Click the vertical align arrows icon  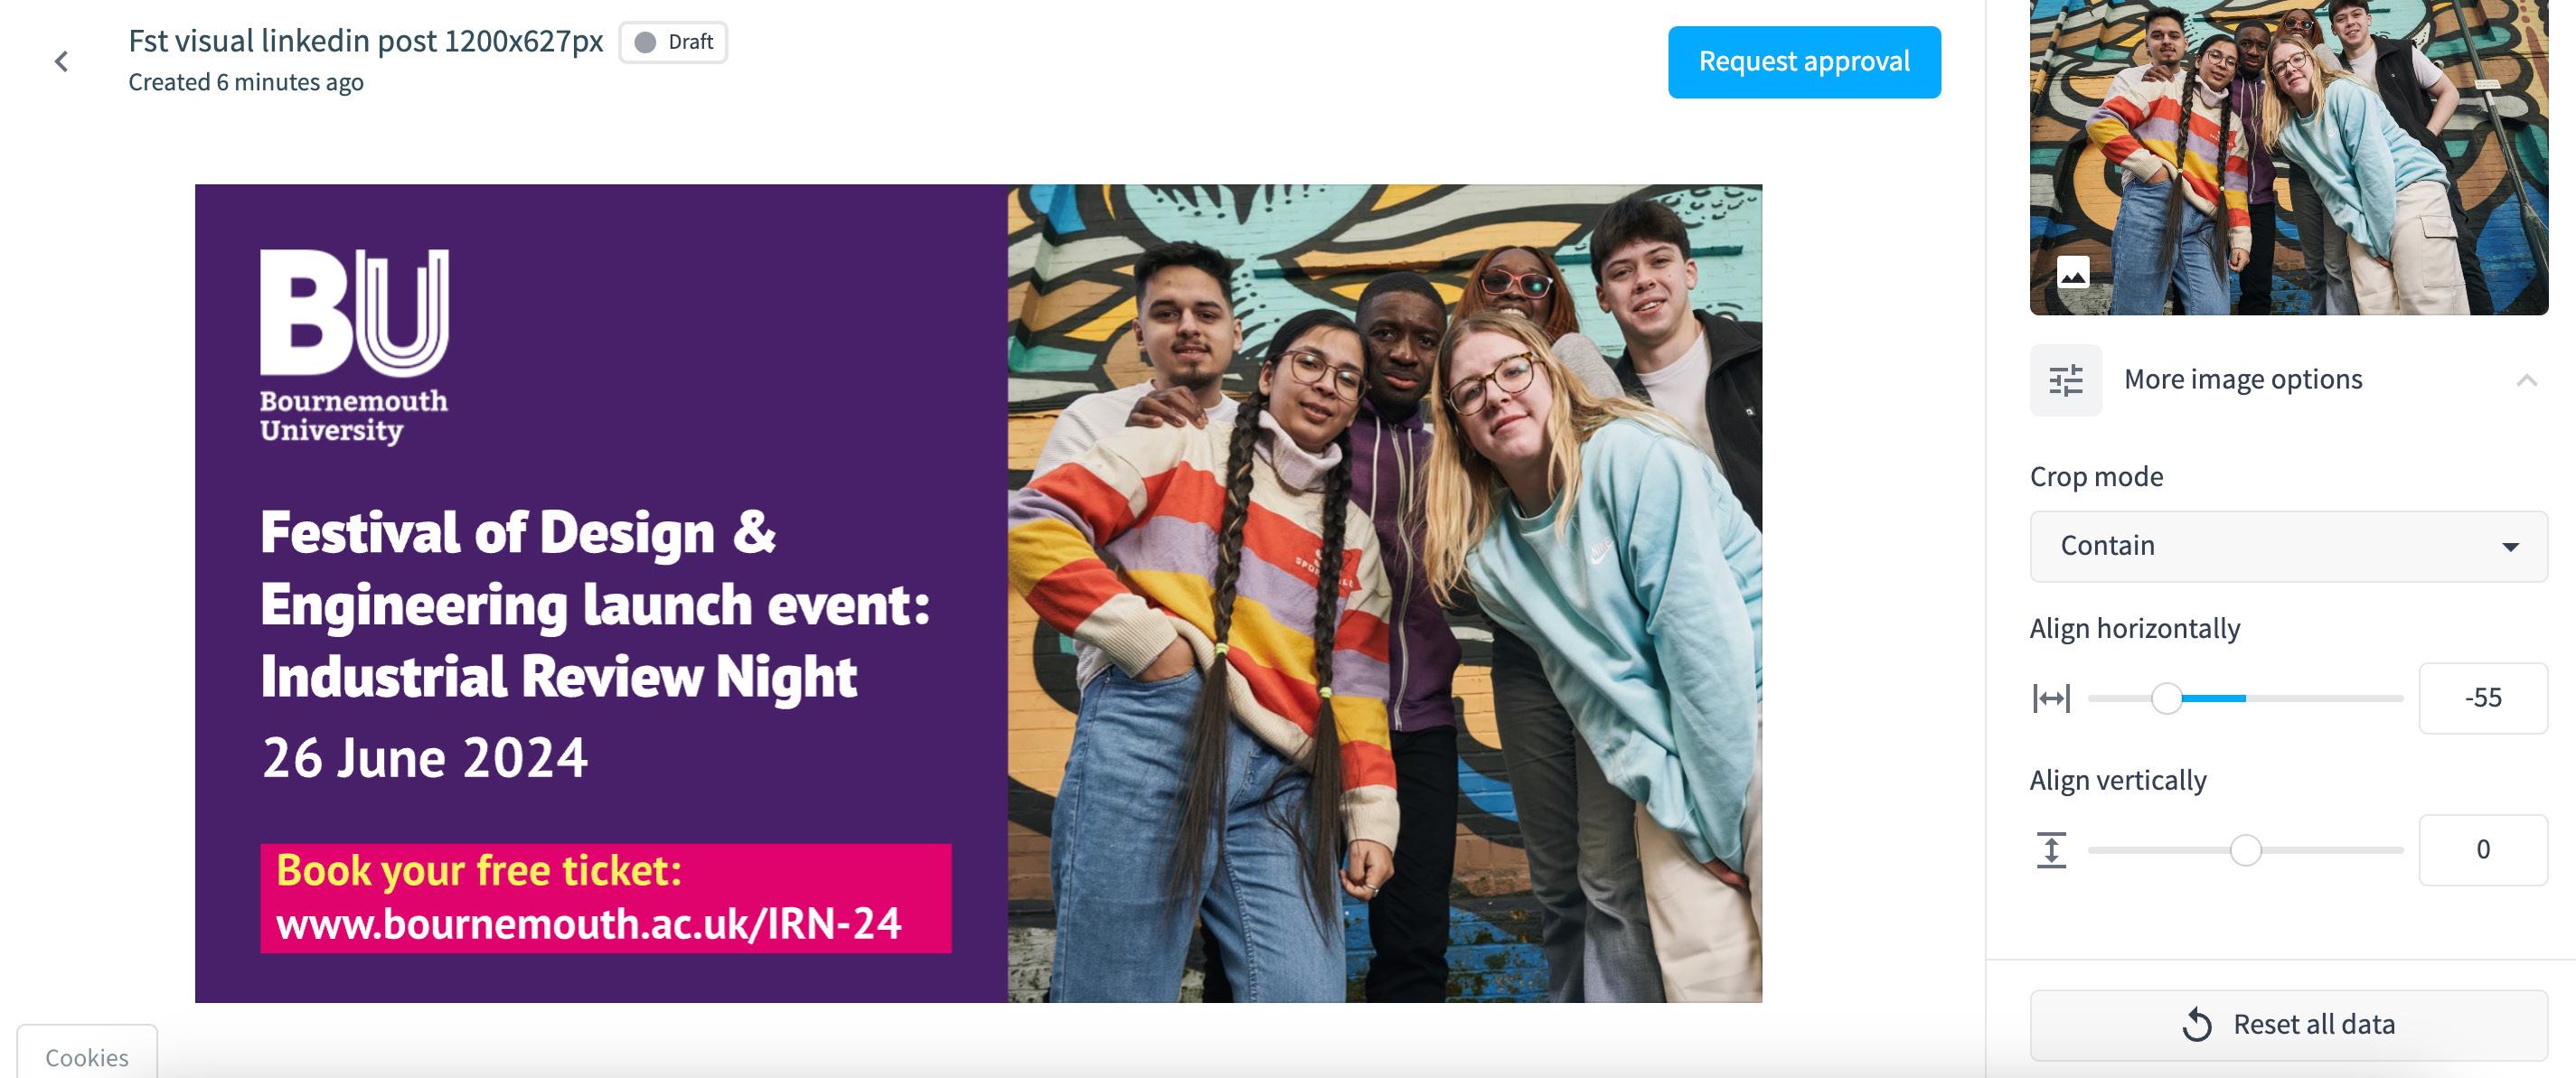tap(2051, 850)
